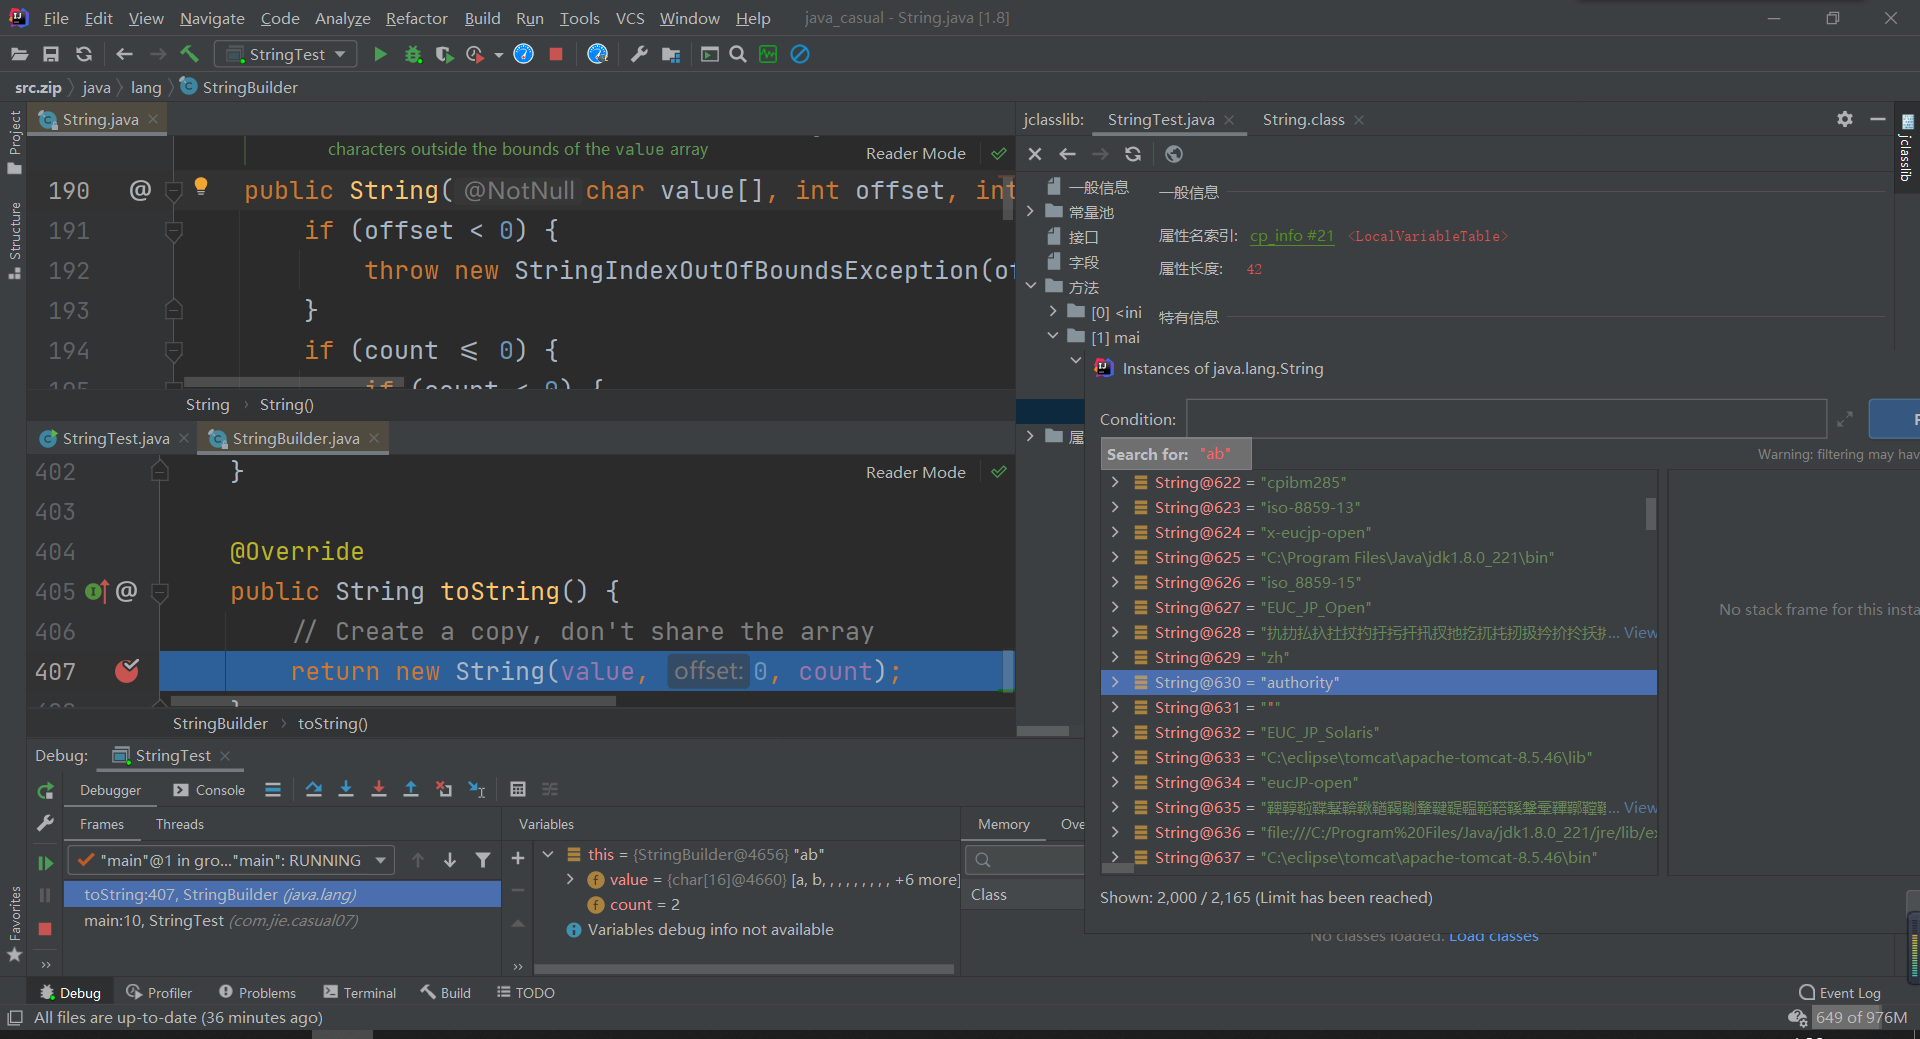Click the Build project hammer icon
The height and width of the screenshot is (1039, 1920).
pyautogui.click(x=189, y=54)
